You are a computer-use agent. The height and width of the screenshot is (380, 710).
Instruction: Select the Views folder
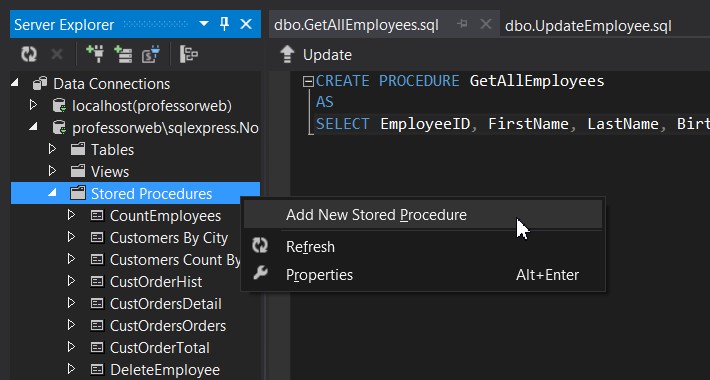tap(110, 172)
